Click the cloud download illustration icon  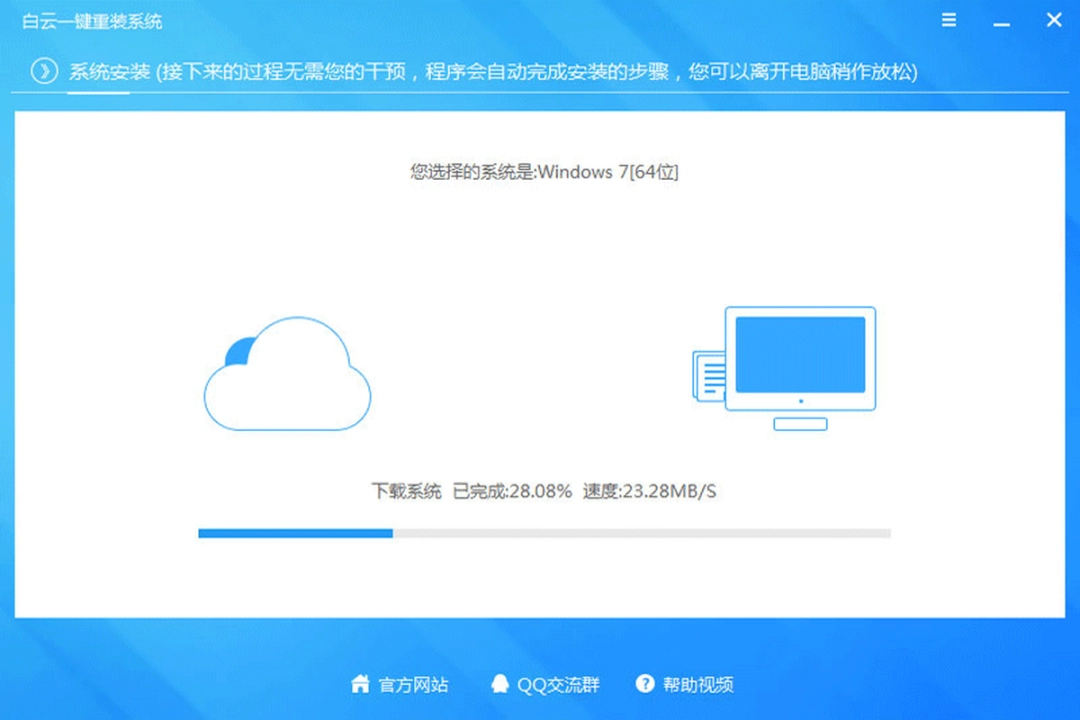(x=287, y=375)
